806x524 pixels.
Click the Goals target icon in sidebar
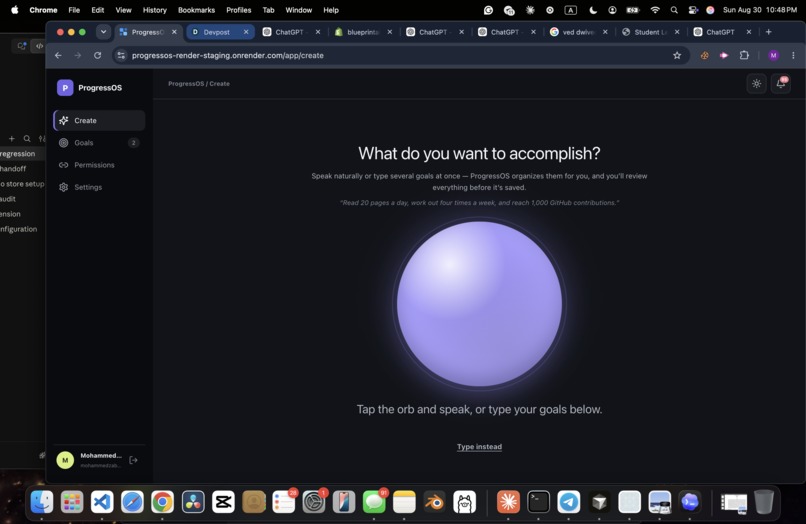point(64,143)
